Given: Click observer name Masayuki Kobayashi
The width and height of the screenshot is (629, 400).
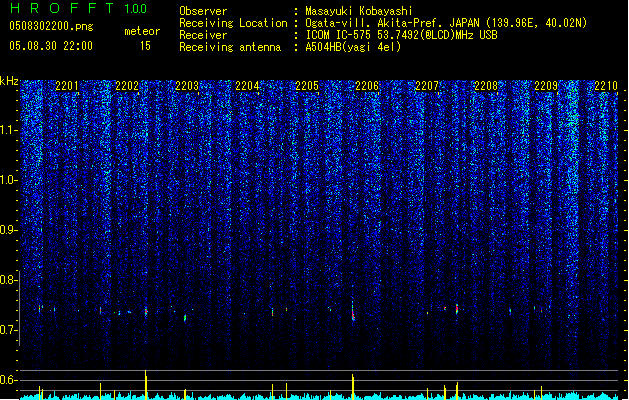Looking at the screenshot, I should [359, 11].
